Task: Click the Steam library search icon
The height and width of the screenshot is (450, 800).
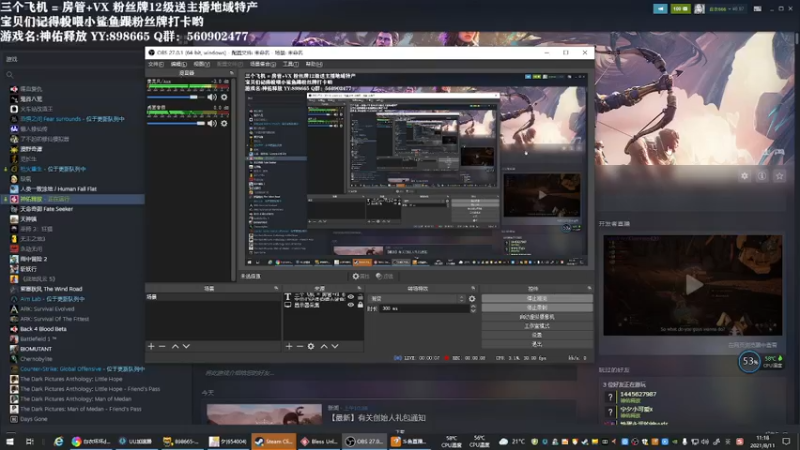Action: [x=10, y=75]
